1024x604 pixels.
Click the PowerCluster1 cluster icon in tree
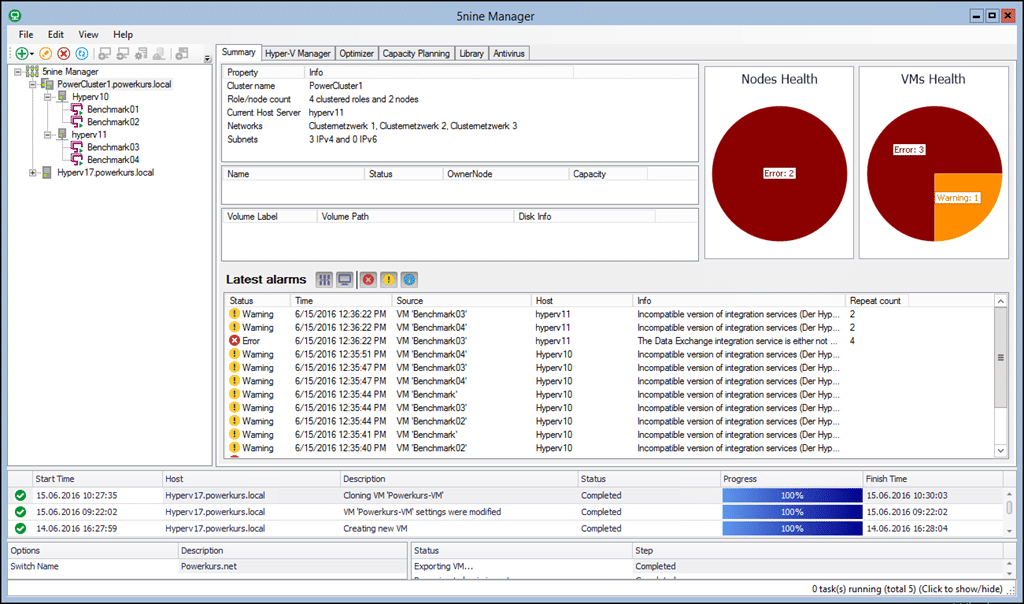[x=47, y=84]
